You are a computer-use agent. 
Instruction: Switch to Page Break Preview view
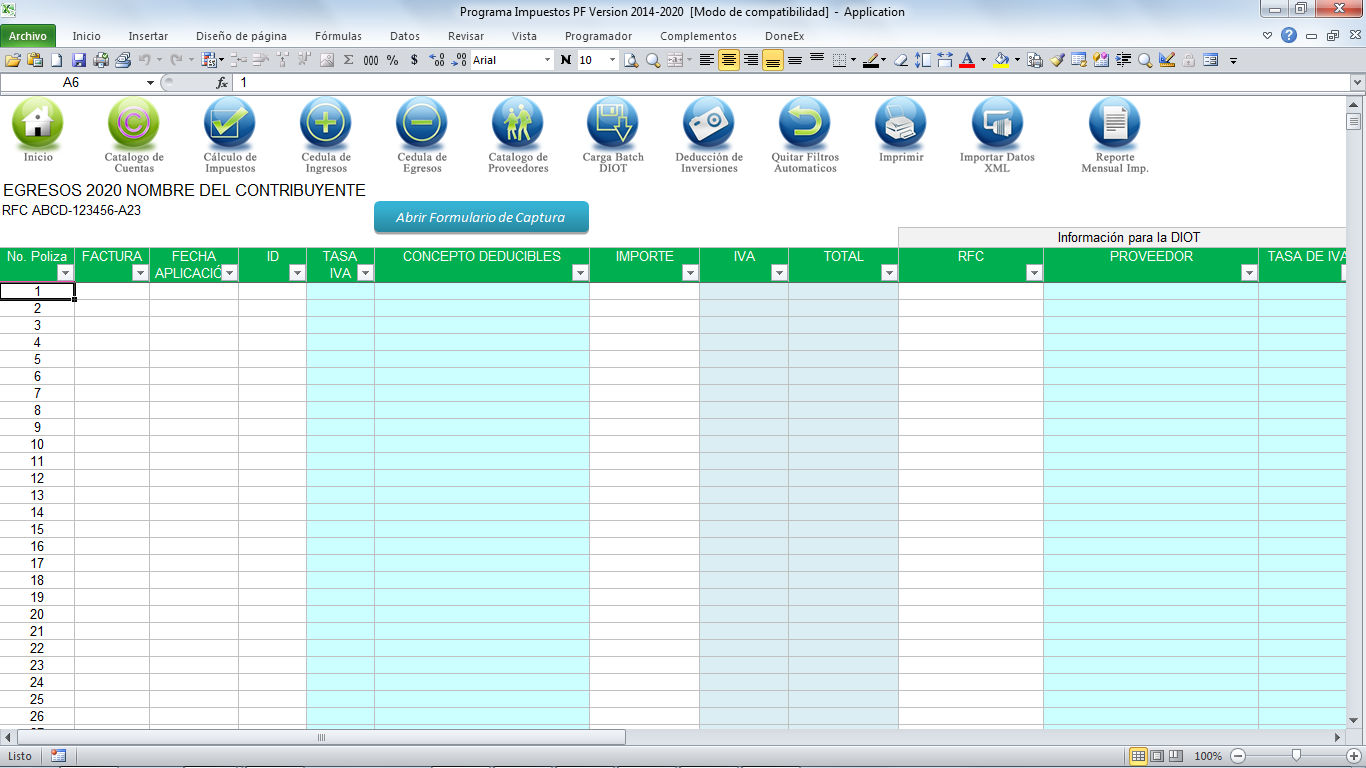pyautogui.click(x=1175, y=756)
